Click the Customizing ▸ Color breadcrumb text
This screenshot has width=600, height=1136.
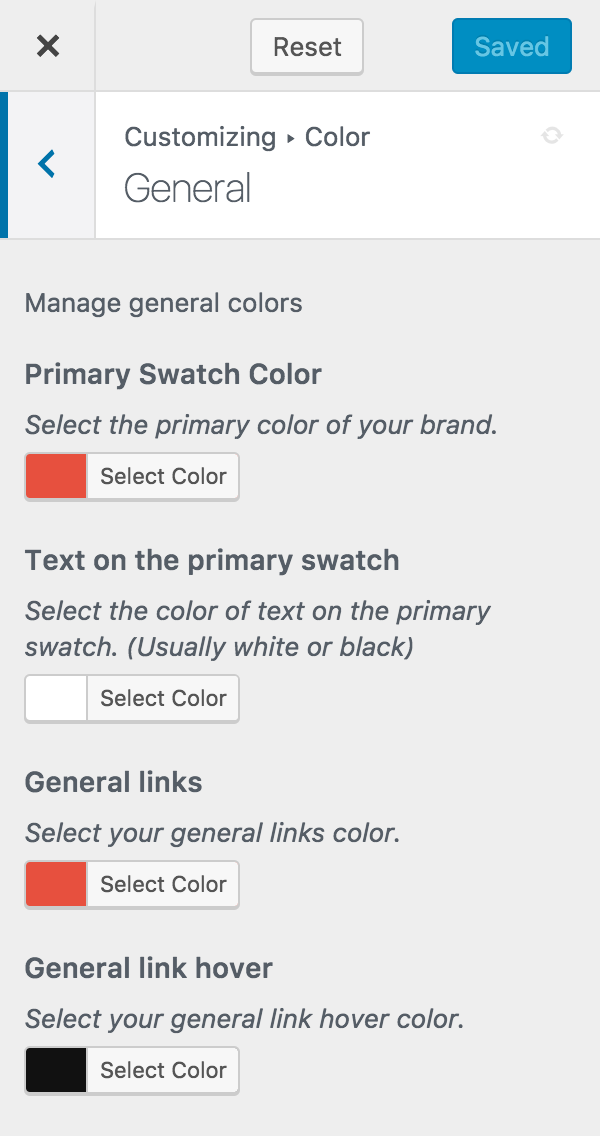tap(247, 136)
